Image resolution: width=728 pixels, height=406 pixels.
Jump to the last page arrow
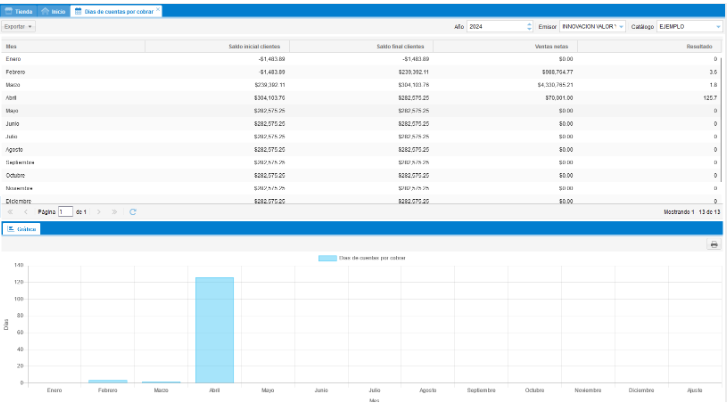coord(115,212)
